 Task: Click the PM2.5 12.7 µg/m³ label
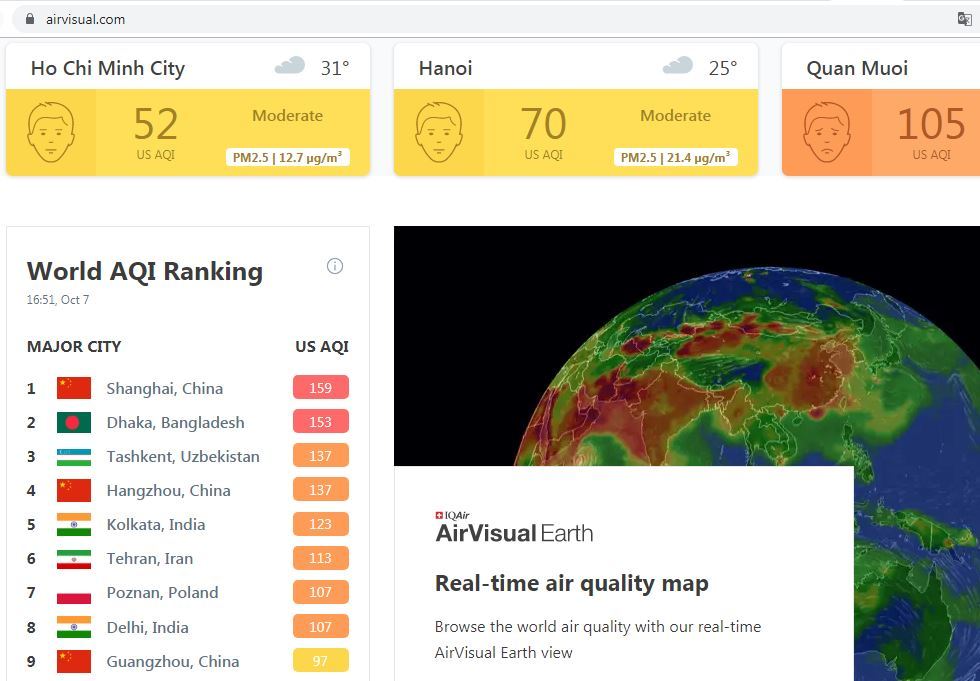click(x=287, y=157)
